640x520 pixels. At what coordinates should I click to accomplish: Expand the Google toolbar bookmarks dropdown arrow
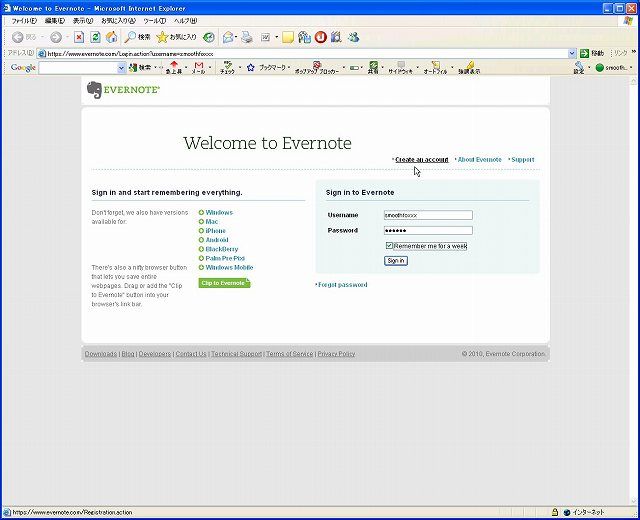[x=289, y=67]
